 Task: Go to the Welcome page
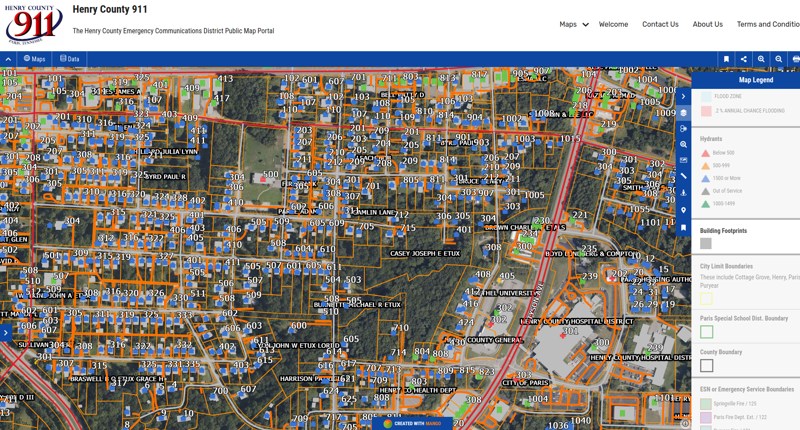[613, 24]
